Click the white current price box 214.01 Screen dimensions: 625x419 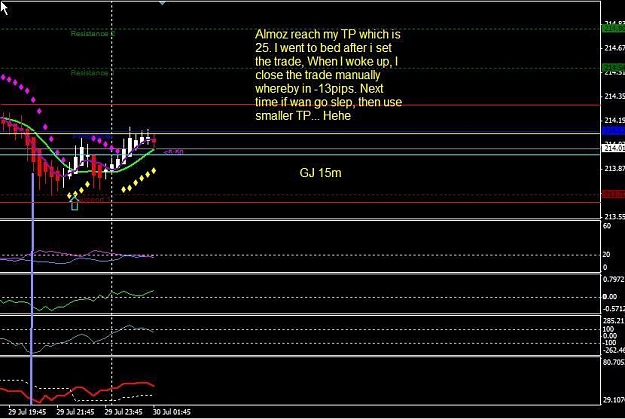613,148
